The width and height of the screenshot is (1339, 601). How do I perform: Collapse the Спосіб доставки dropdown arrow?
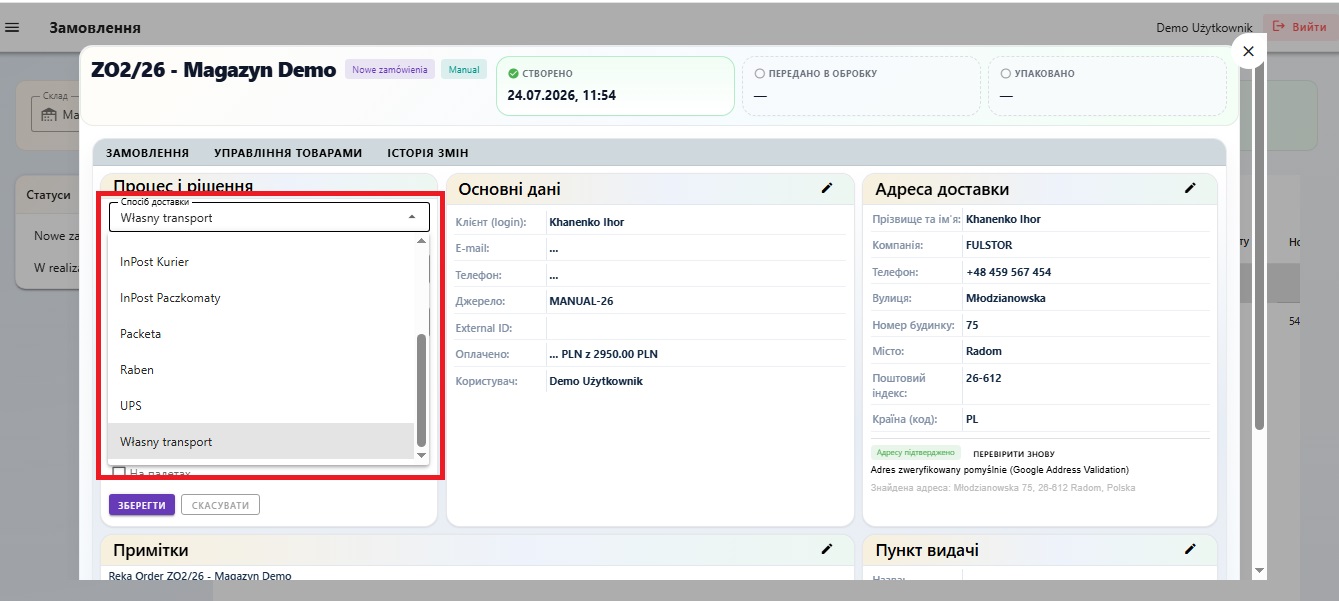(x=412, y=217)
